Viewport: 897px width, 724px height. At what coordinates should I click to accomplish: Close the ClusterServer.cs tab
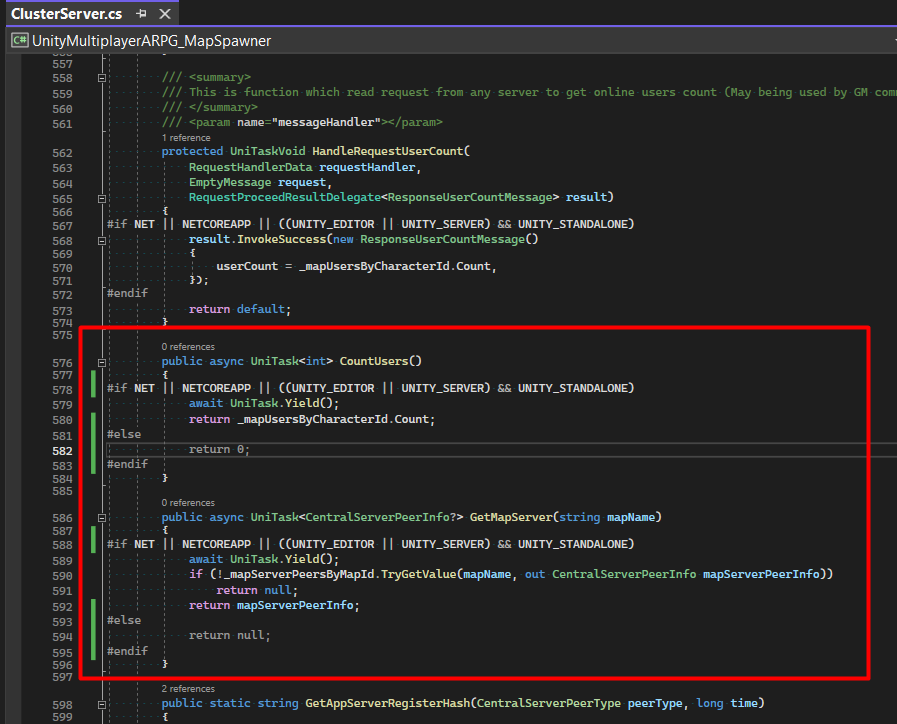[165, 13]
